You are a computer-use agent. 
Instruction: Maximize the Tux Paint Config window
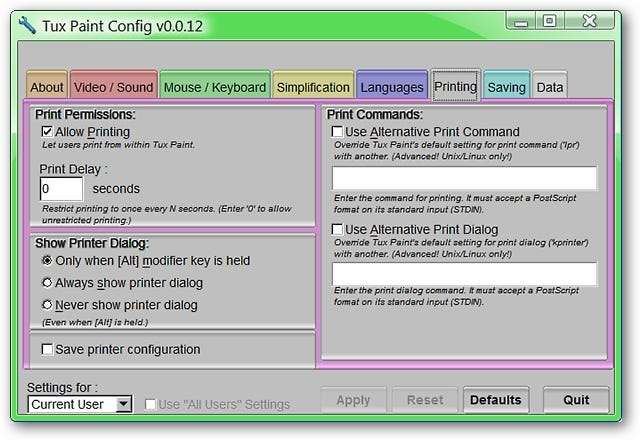pos(549,21)
